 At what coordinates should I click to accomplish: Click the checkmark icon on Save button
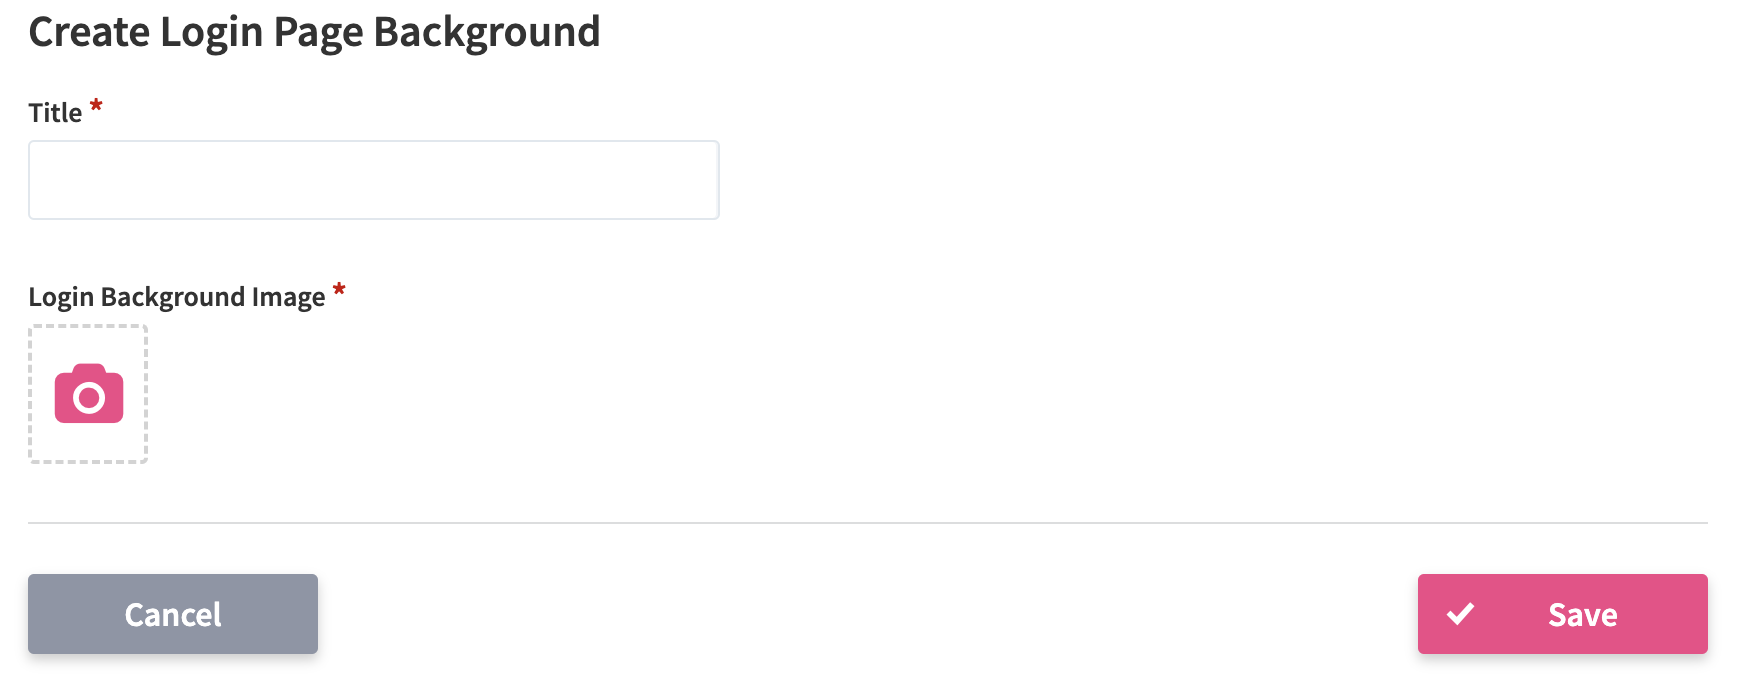click(1460, 614)
